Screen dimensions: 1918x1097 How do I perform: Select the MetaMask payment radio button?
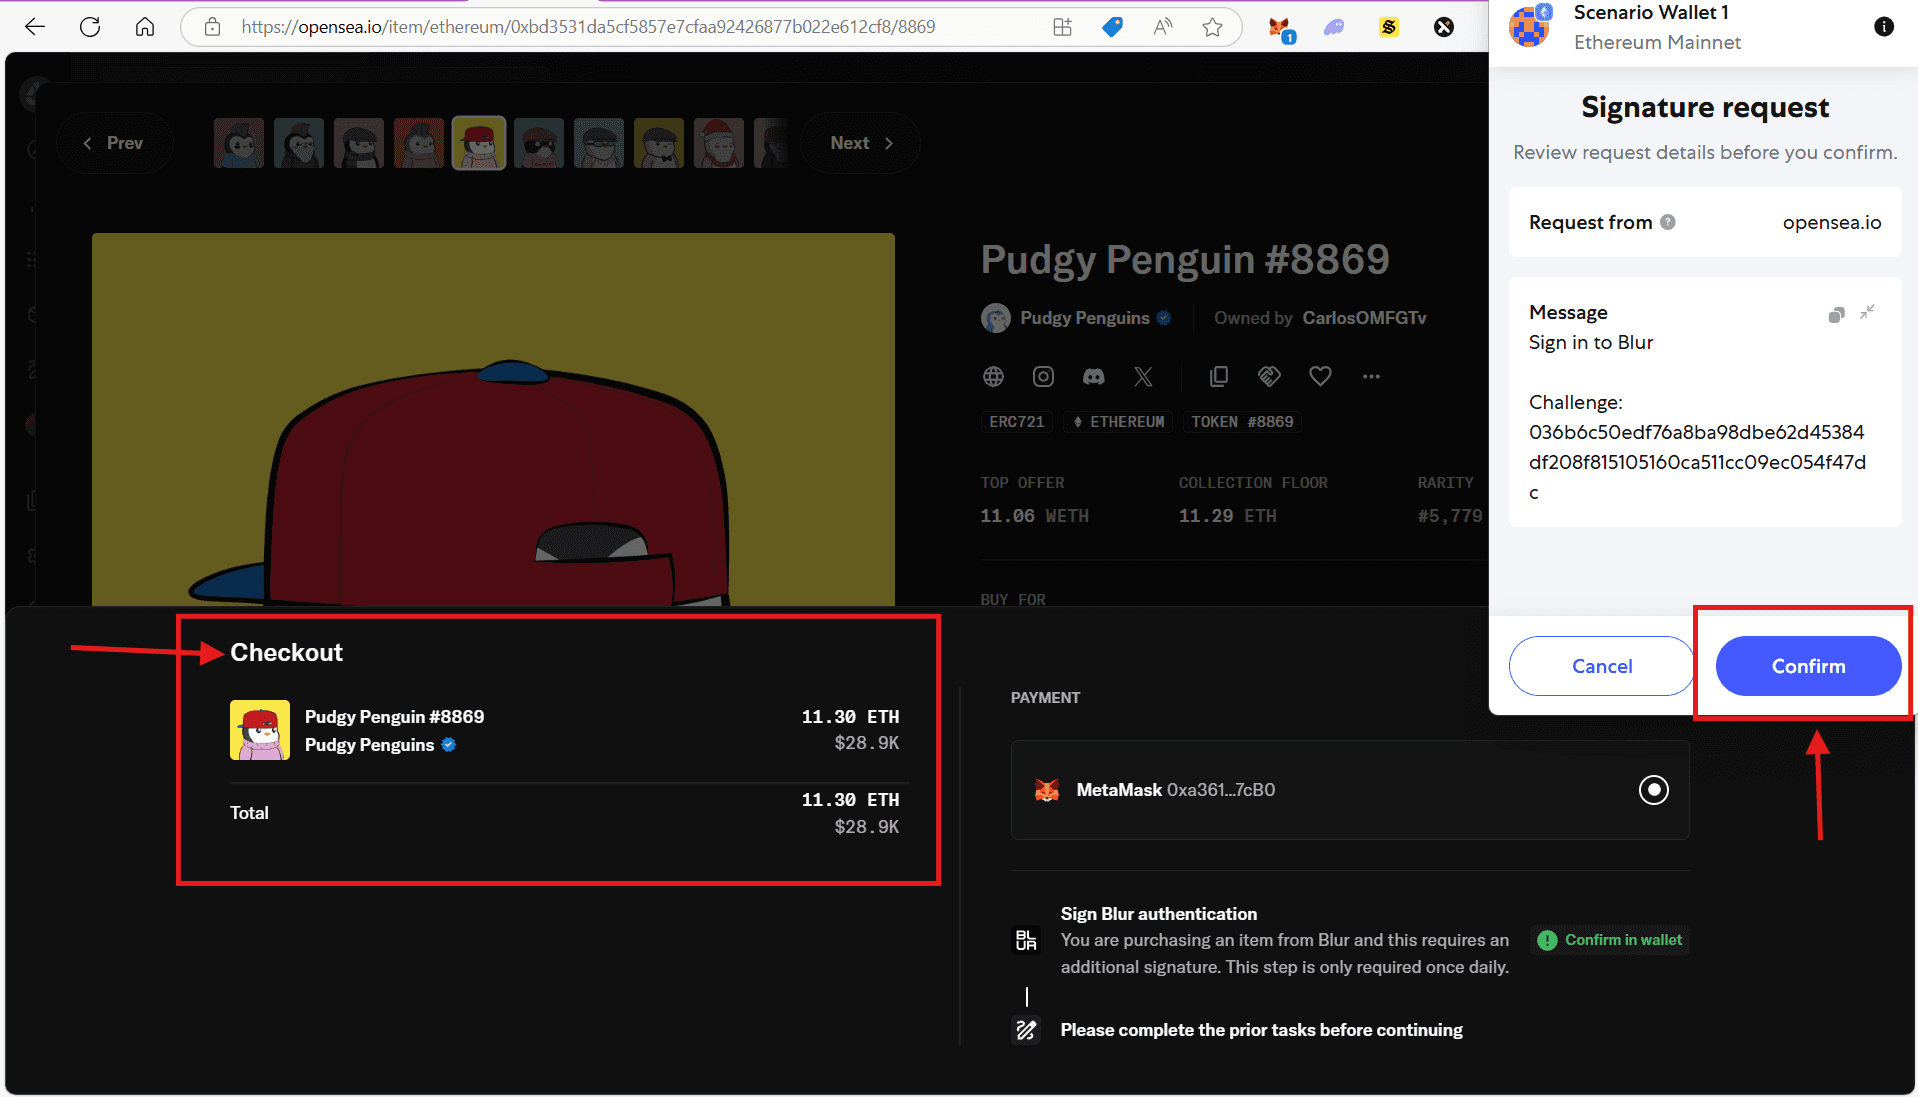1654,790
